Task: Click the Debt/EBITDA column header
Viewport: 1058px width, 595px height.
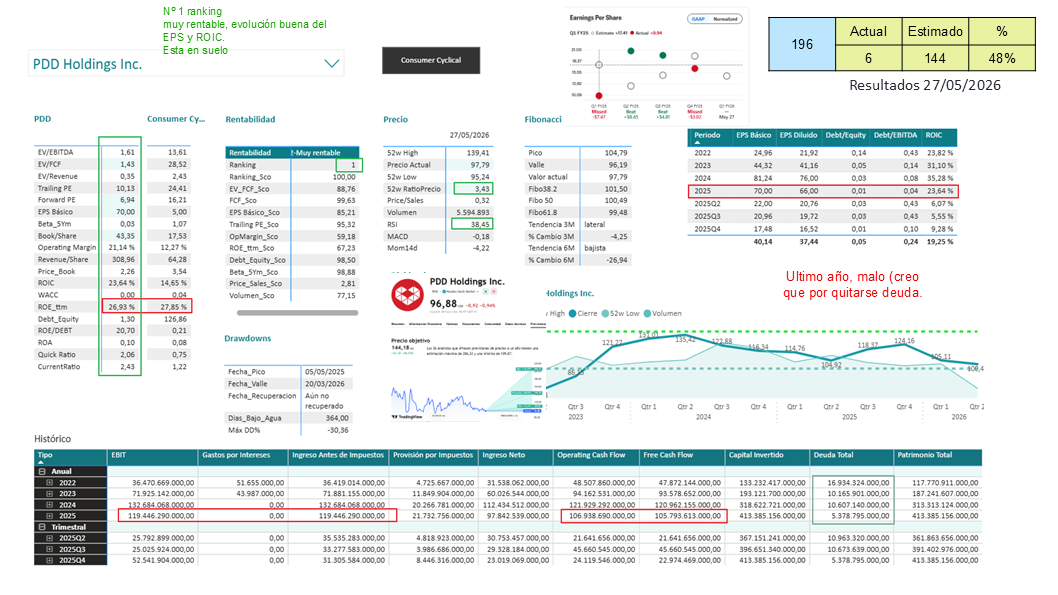Action: (x=895, y=135)
